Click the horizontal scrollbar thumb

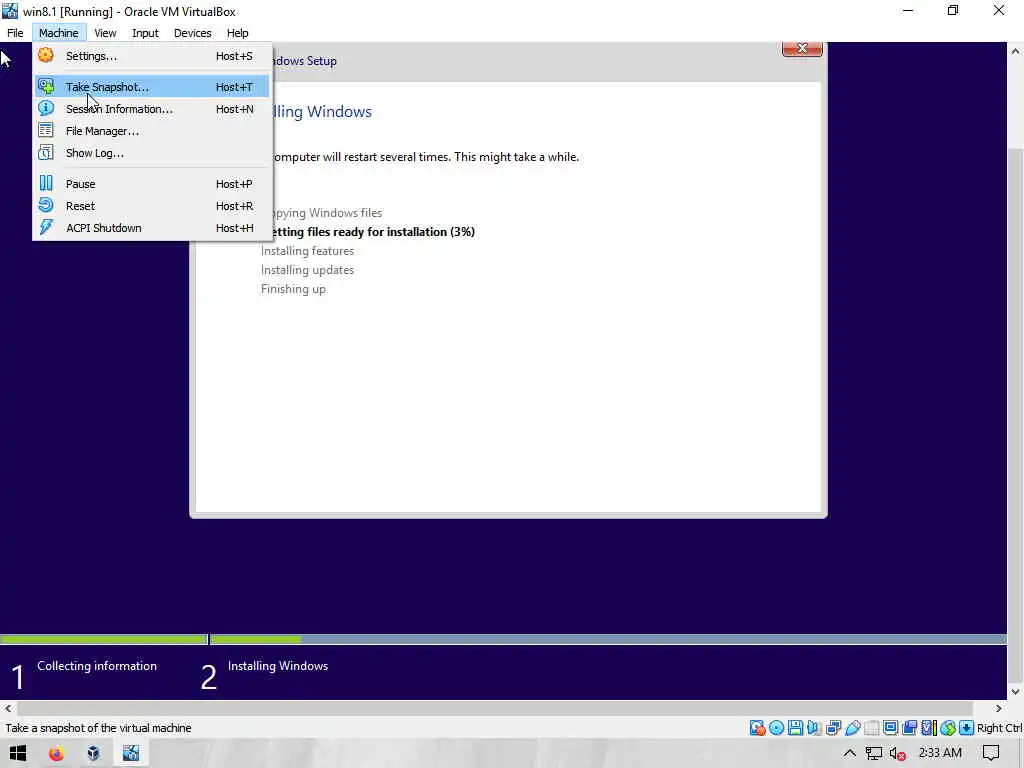pos(495,709)
